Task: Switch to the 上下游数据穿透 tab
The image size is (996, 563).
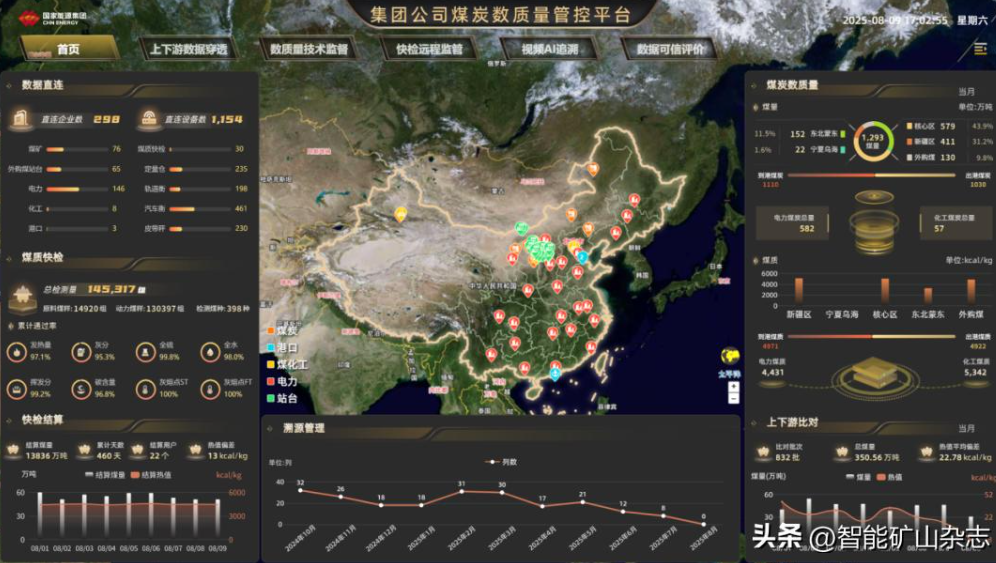Action: pyautogui.click(x=188, y=49)
